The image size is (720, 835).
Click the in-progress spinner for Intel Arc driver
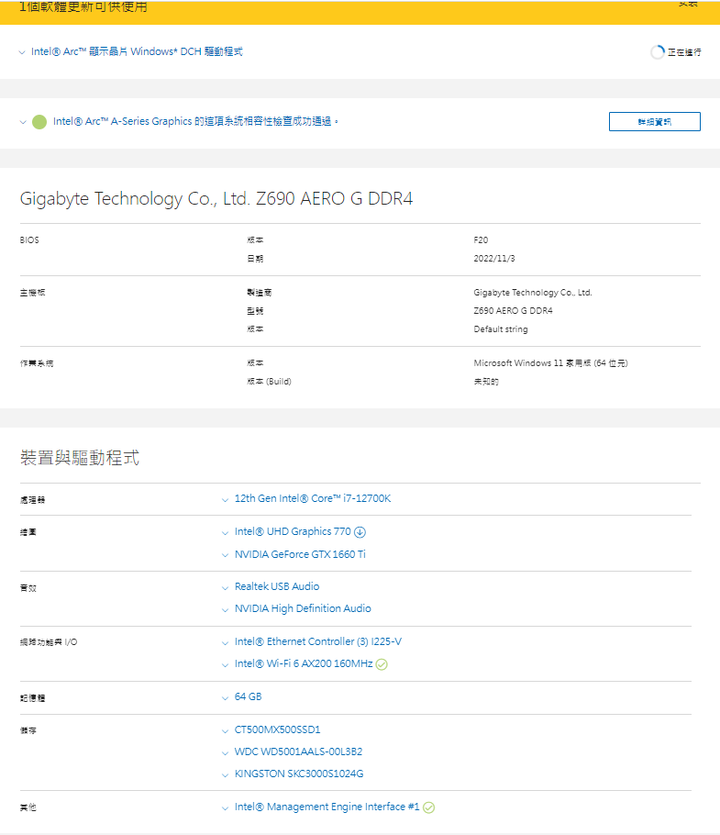click(658, 52)
